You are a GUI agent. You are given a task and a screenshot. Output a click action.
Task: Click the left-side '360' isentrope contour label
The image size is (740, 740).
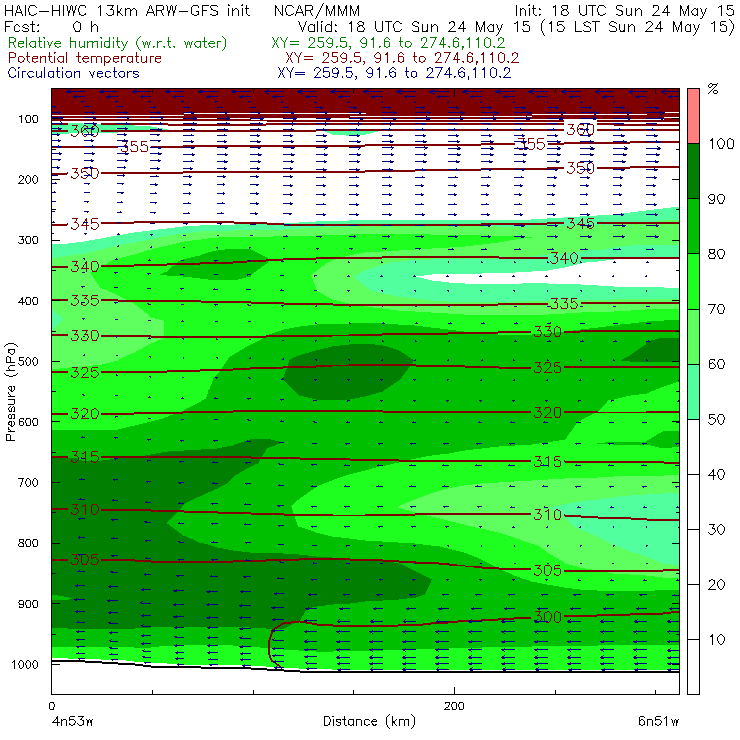85,131
